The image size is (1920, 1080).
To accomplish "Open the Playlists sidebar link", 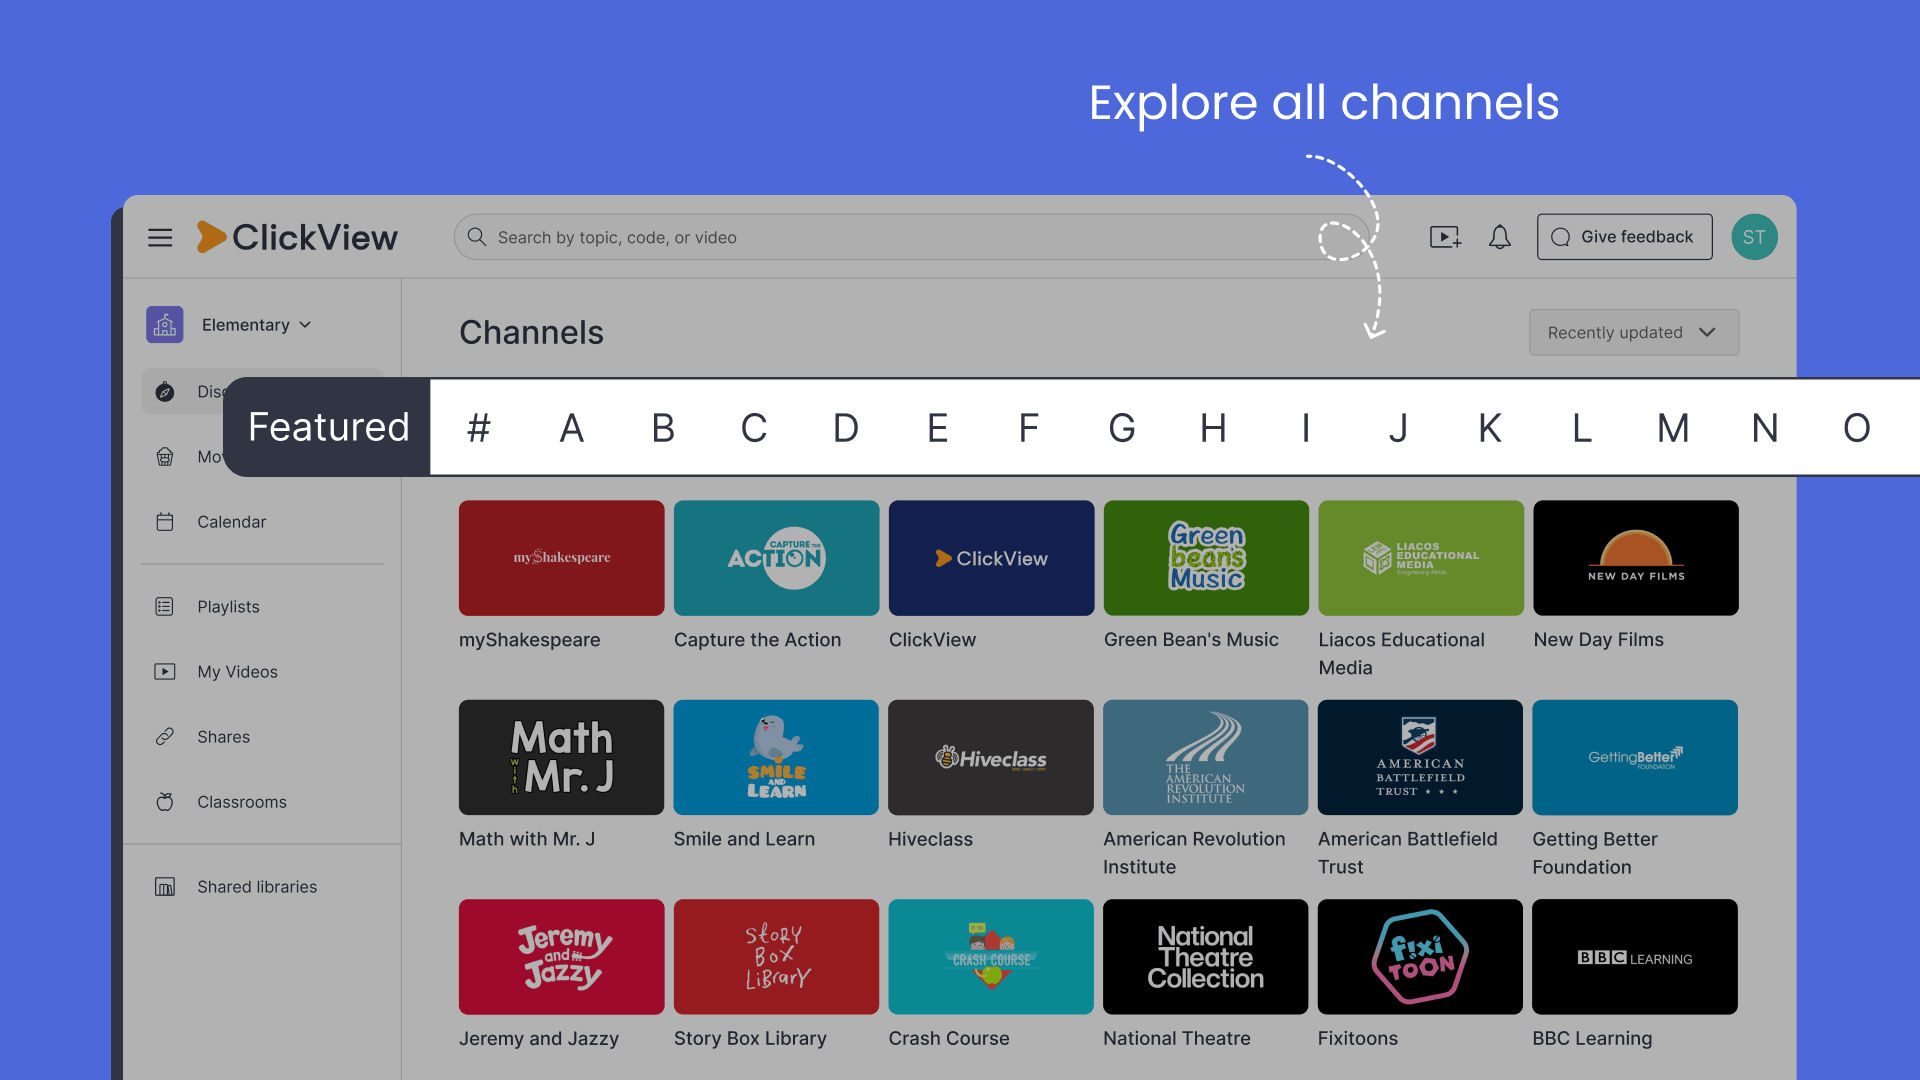I will click(x=228, y=607).
